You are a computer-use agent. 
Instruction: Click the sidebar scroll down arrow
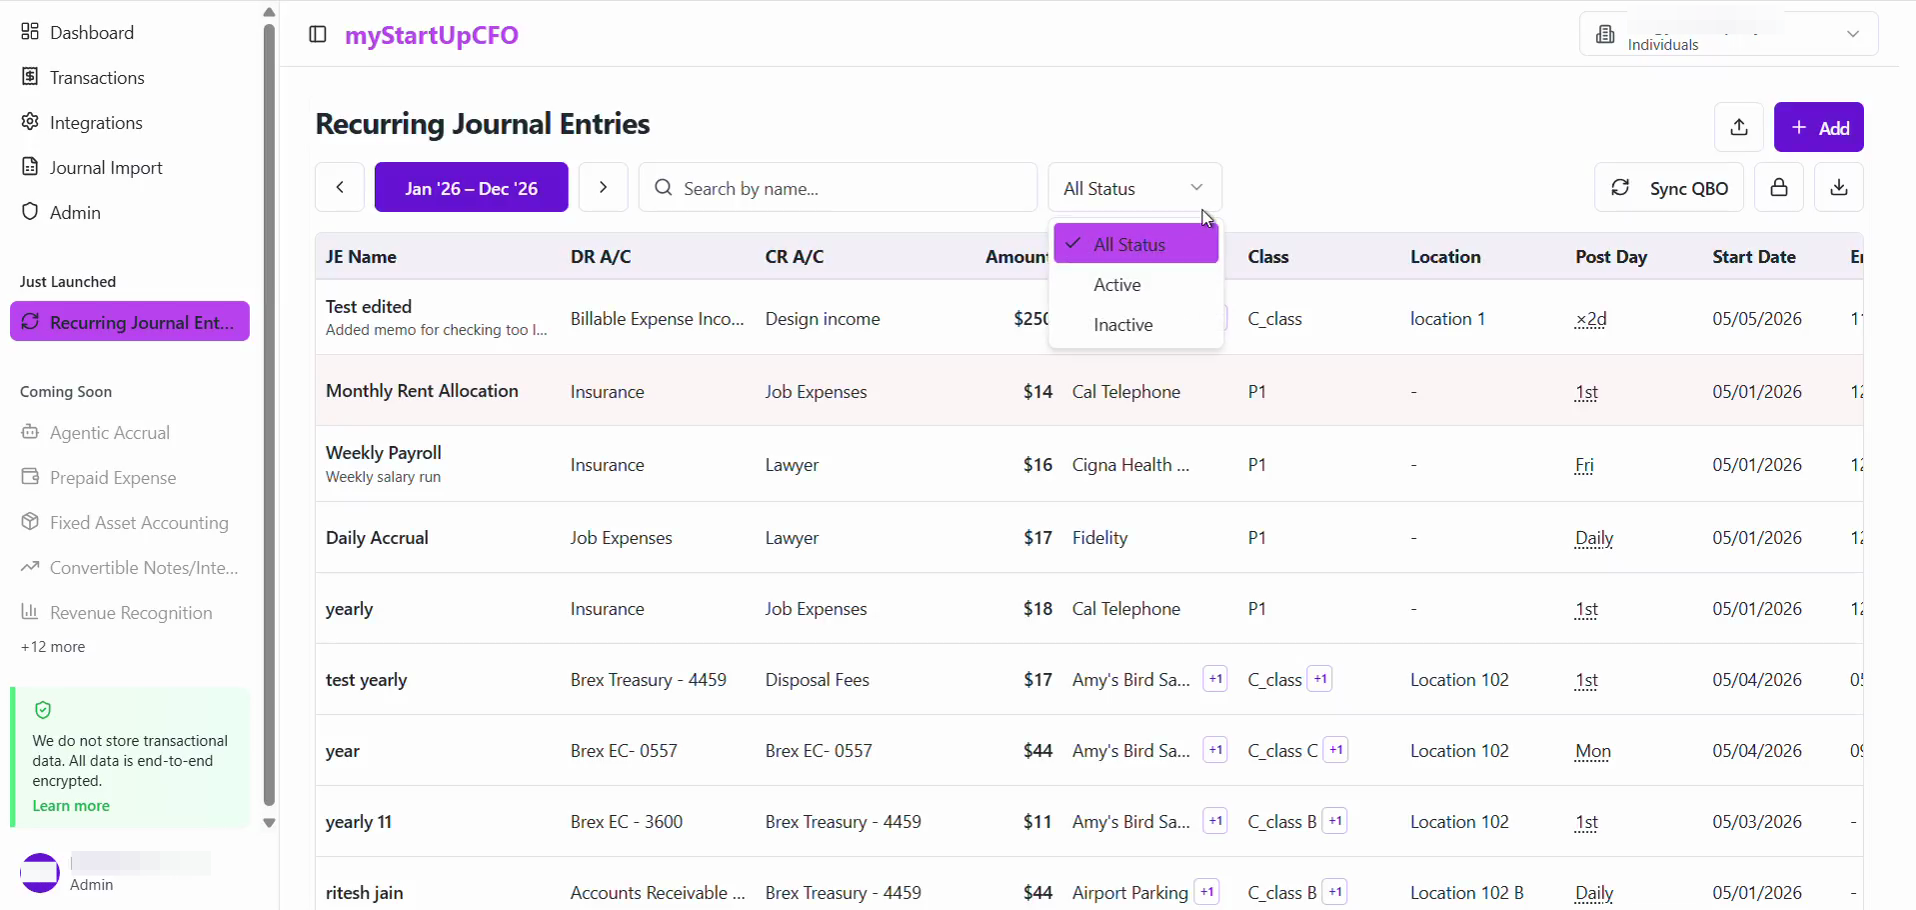tap(269, 823)
